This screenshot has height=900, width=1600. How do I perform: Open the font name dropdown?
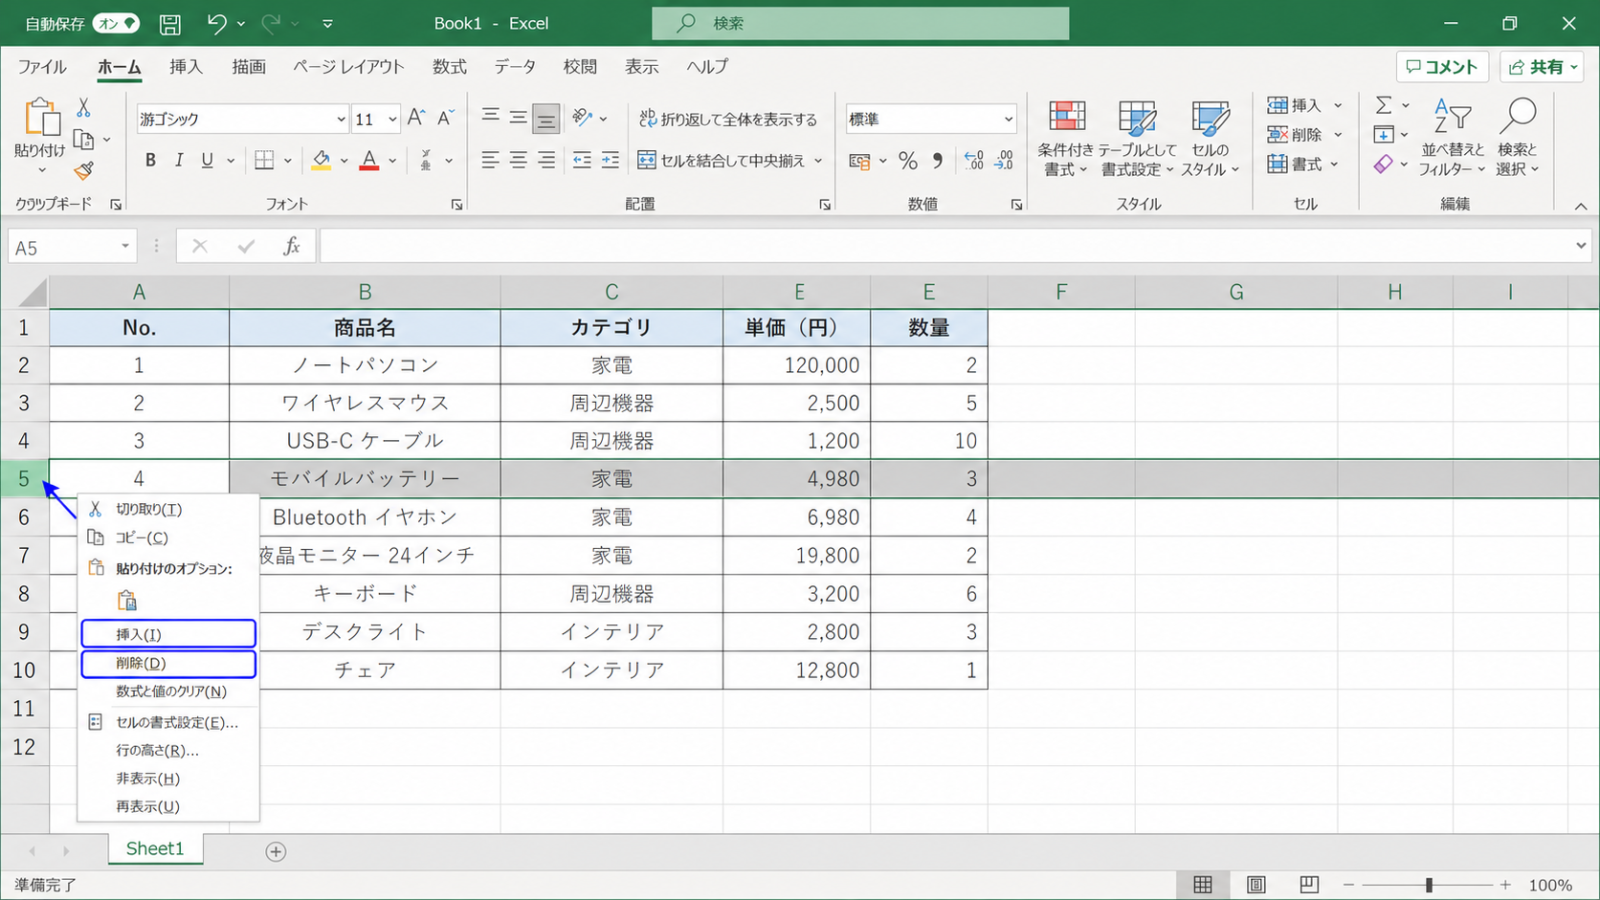click(x=341, y=119)
